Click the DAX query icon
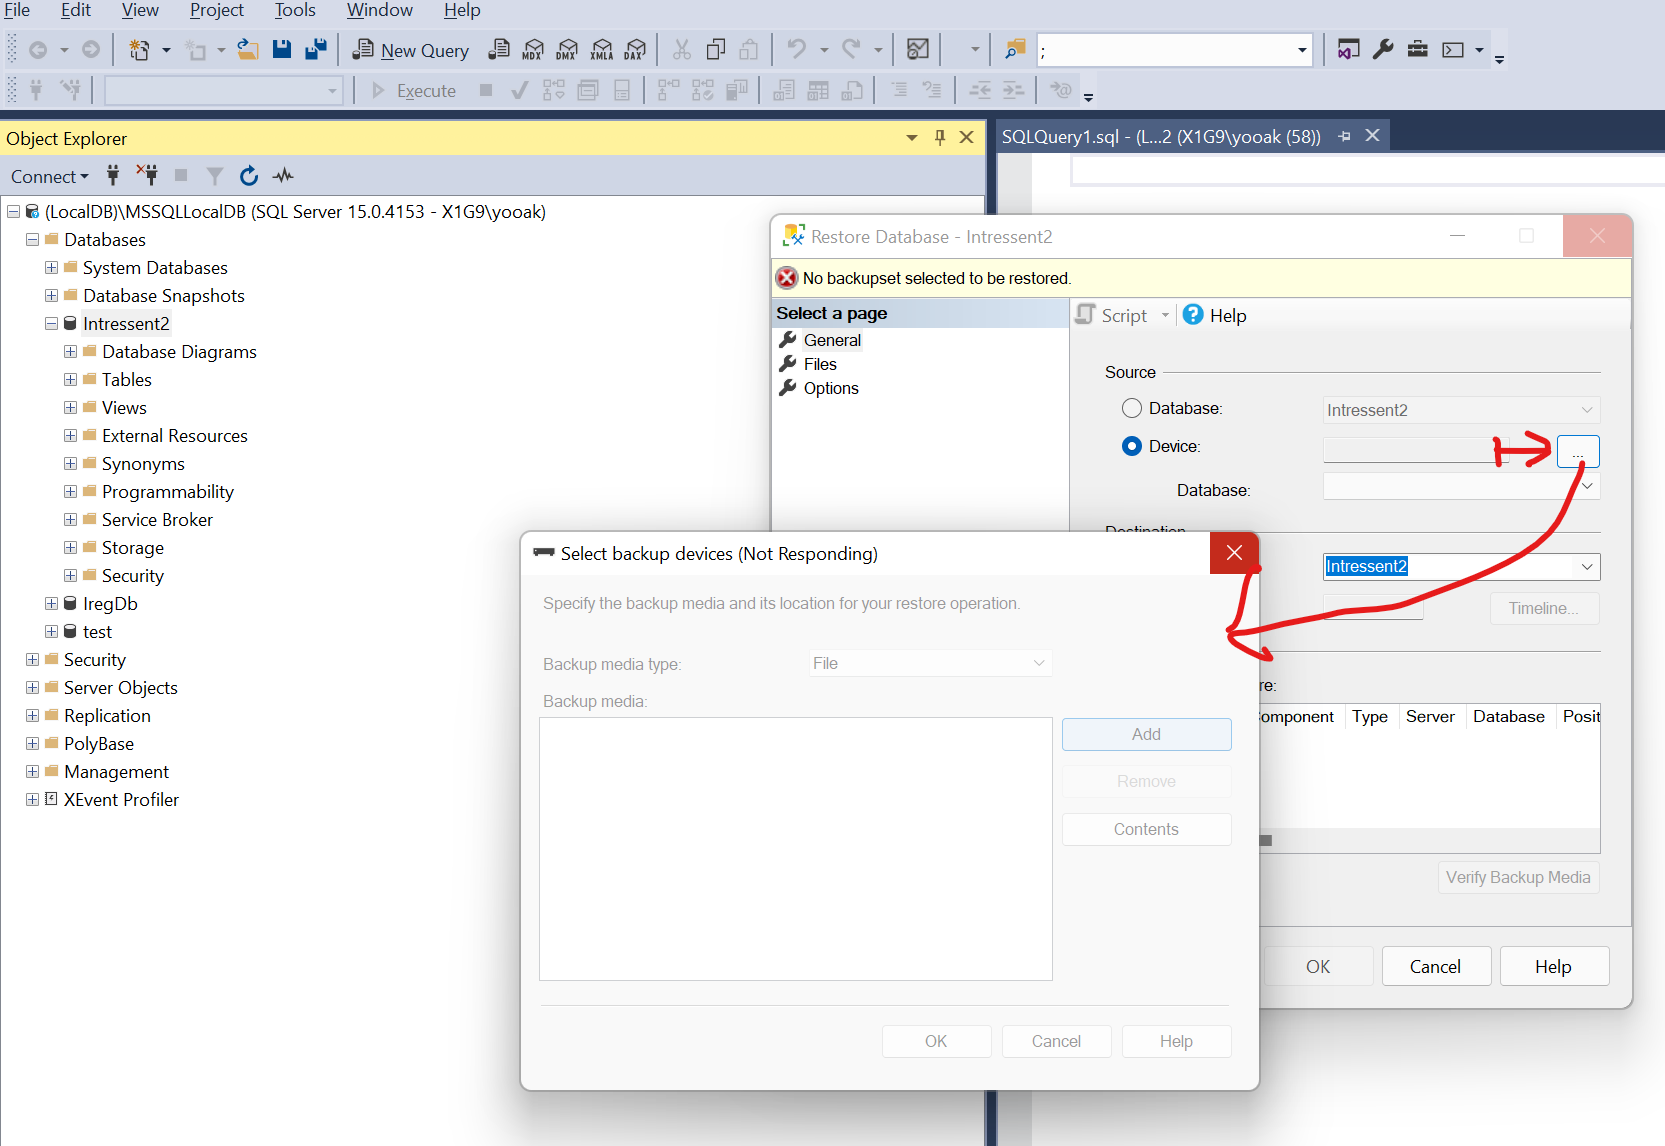This screenshot has height=1146, width=1665. (635, 49)
